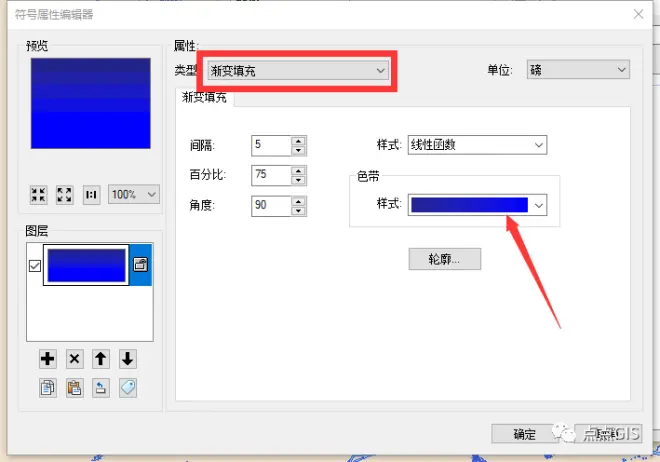Open the 类型 渐变填充 type dropdown
Viewport: 660px width, 462px height.
[298, 70]
